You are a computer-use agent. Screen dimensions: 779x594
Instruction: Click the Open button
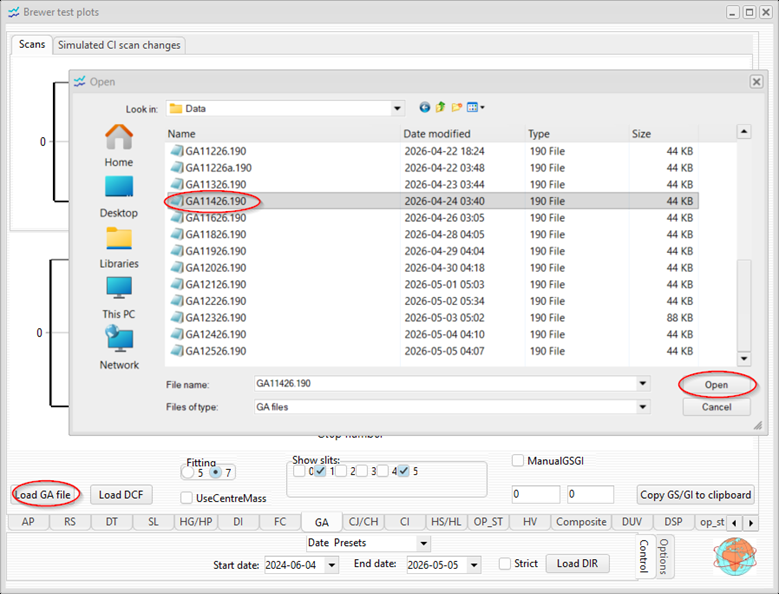click(716, 384)
